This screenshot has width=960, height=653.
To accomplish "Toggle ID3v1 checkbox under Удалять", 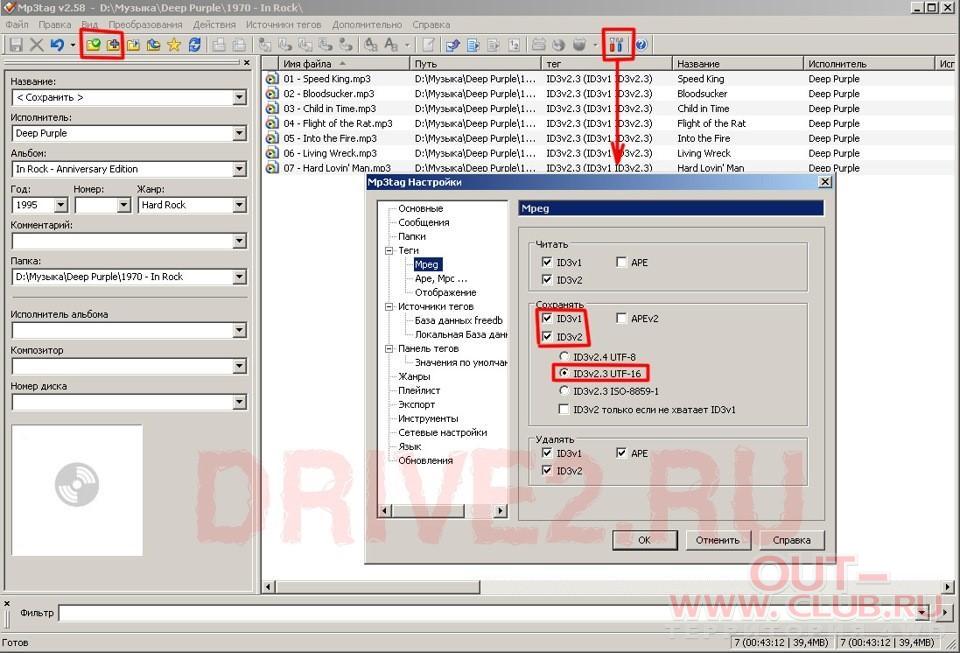I will pyautogui.click(x=547, y=453).
